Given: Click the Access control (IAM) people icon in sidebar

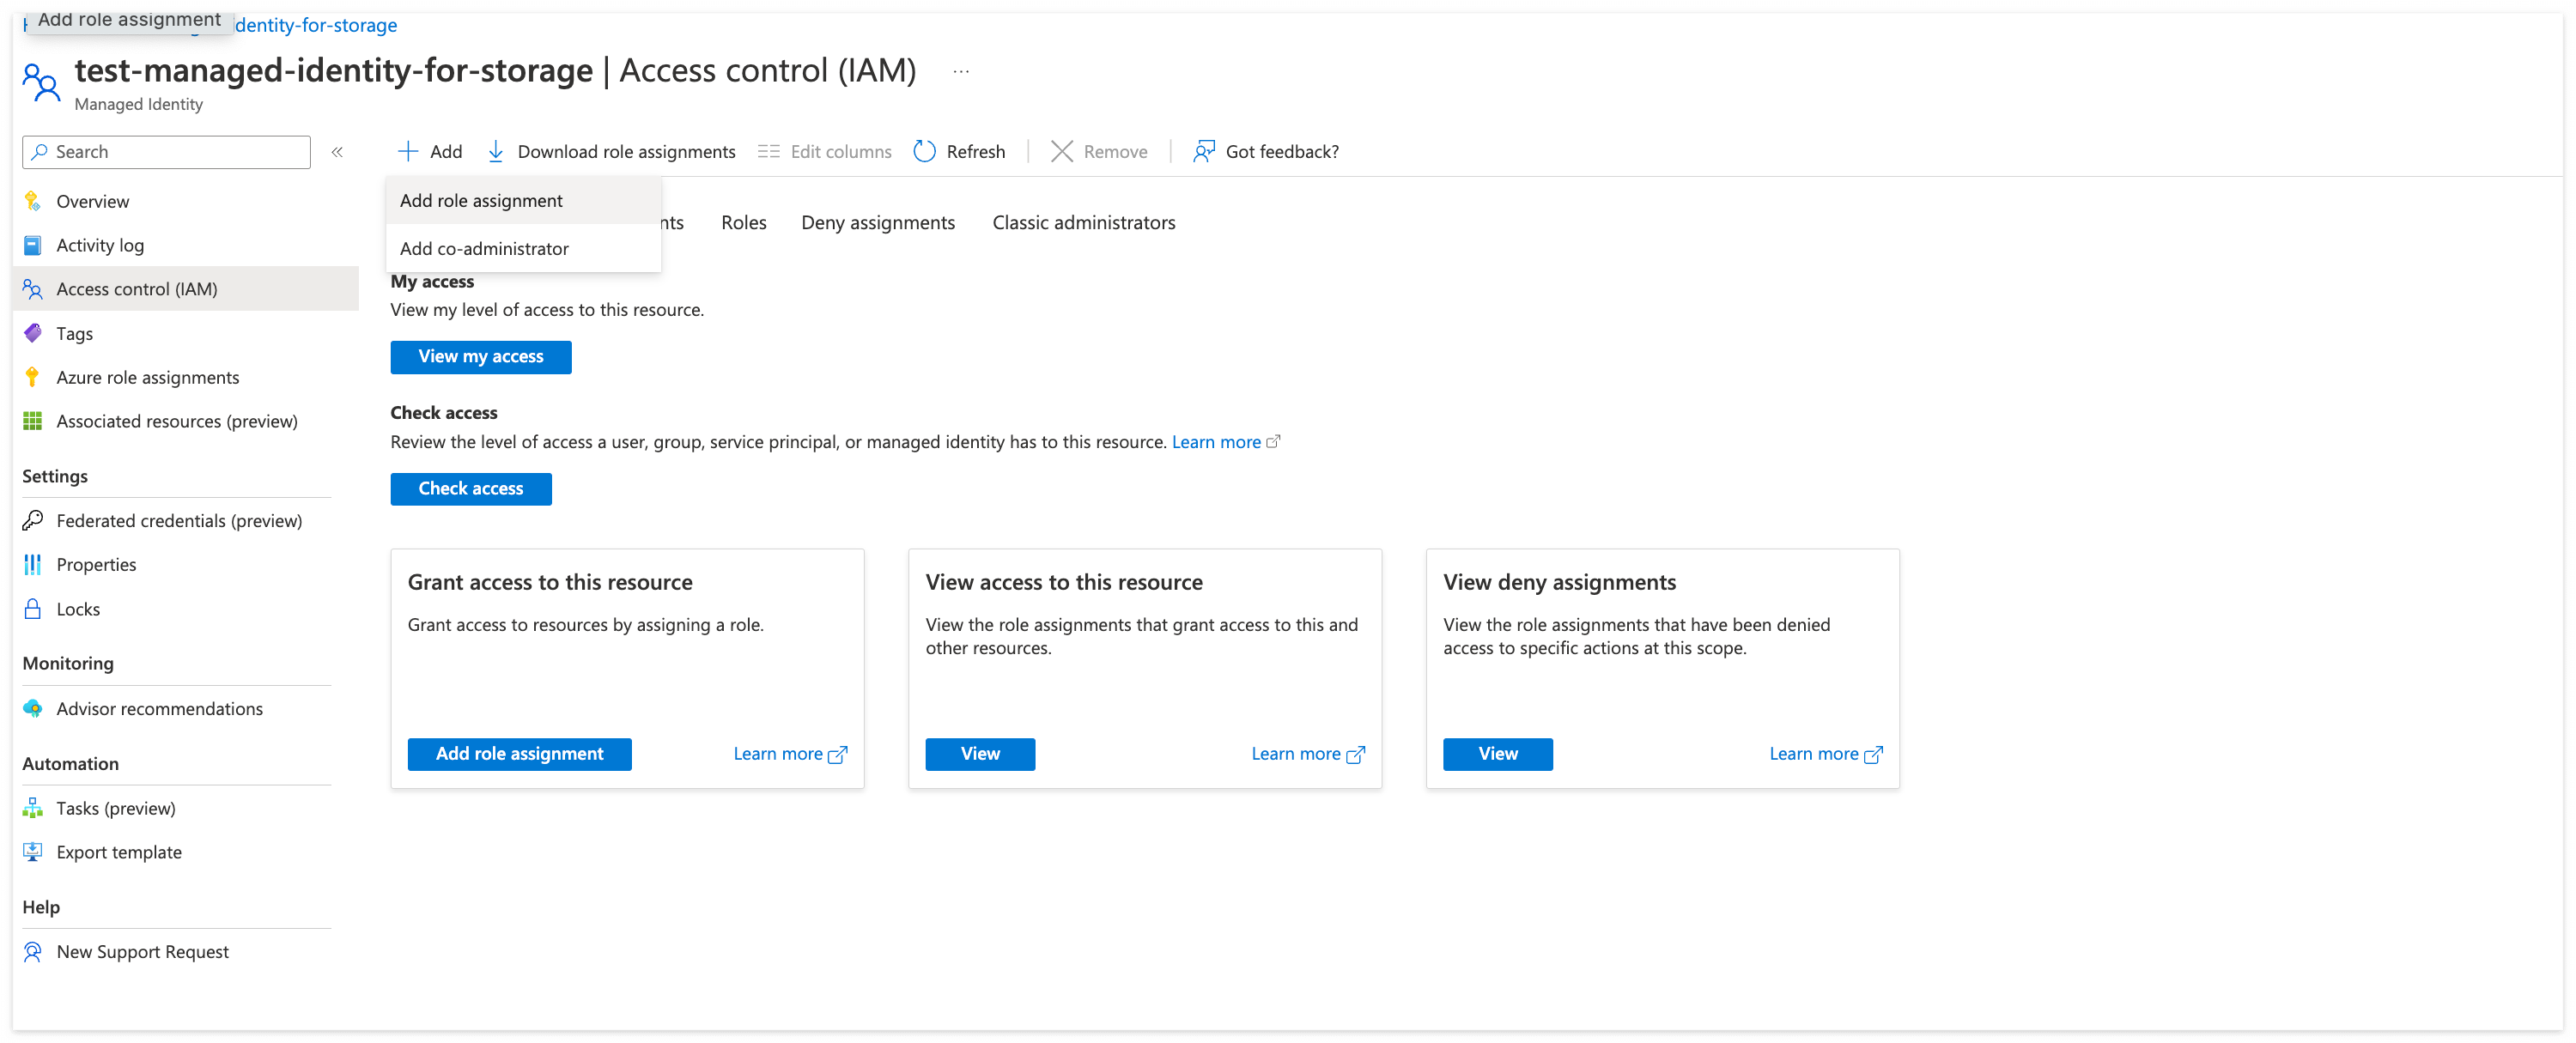Looking at the screenshot, I should (33, 289).
